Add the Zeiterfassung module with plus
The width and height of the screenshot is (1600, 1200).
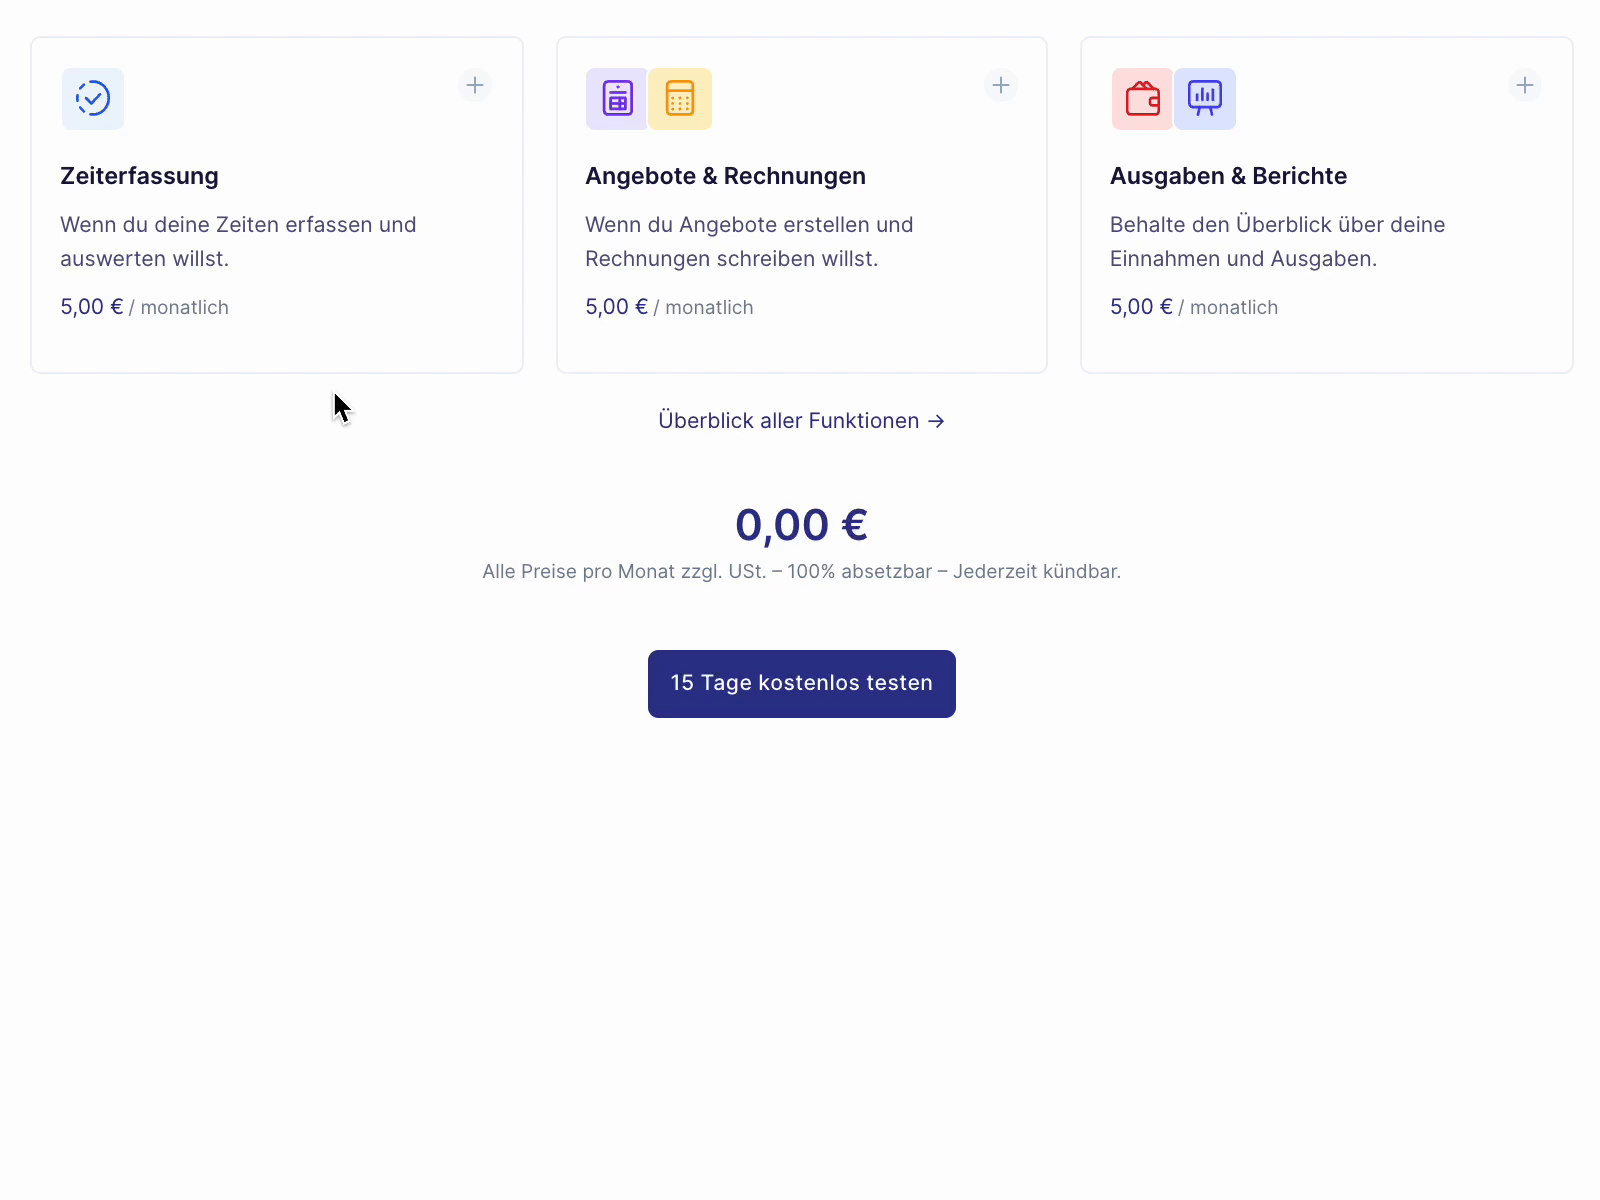pos(475,86)
